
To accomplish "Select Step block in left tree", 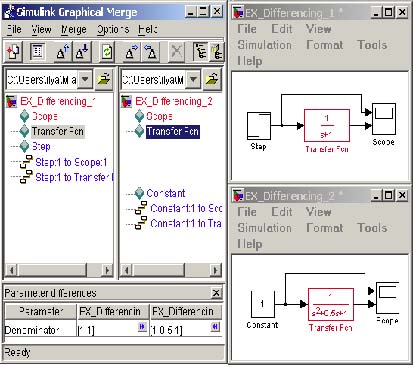I will coord(41,146).
